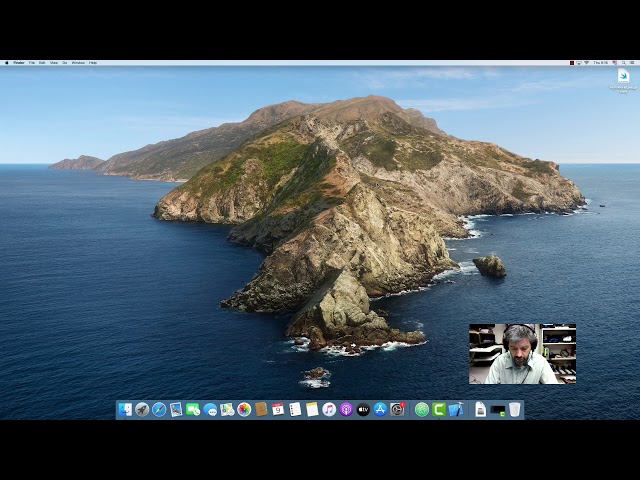640x480 pixels.
Task: Click the webcam video overlay
Action: [522, 354]
